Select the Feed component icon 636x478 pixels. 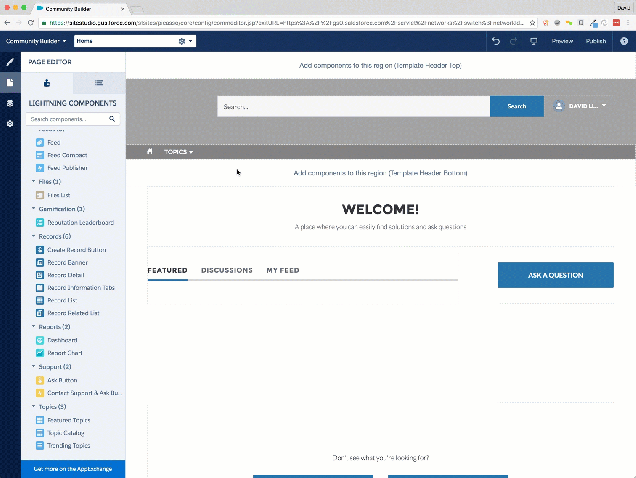point(40,142)
